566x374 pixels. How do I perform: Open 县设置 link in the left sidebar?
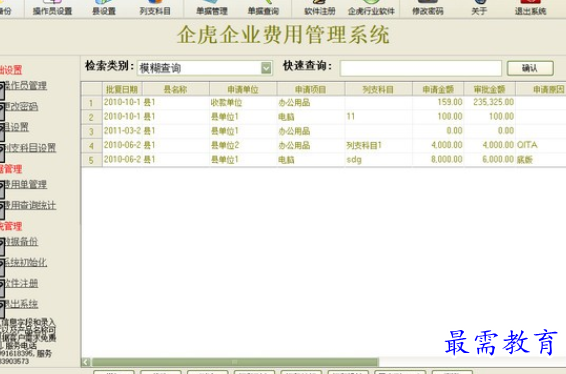[x=16, y=127]
